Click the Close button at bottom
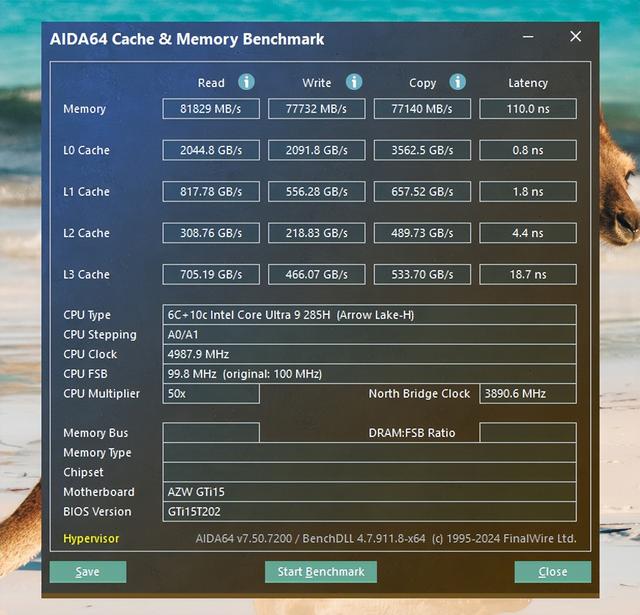 click(x=553, y=572)
